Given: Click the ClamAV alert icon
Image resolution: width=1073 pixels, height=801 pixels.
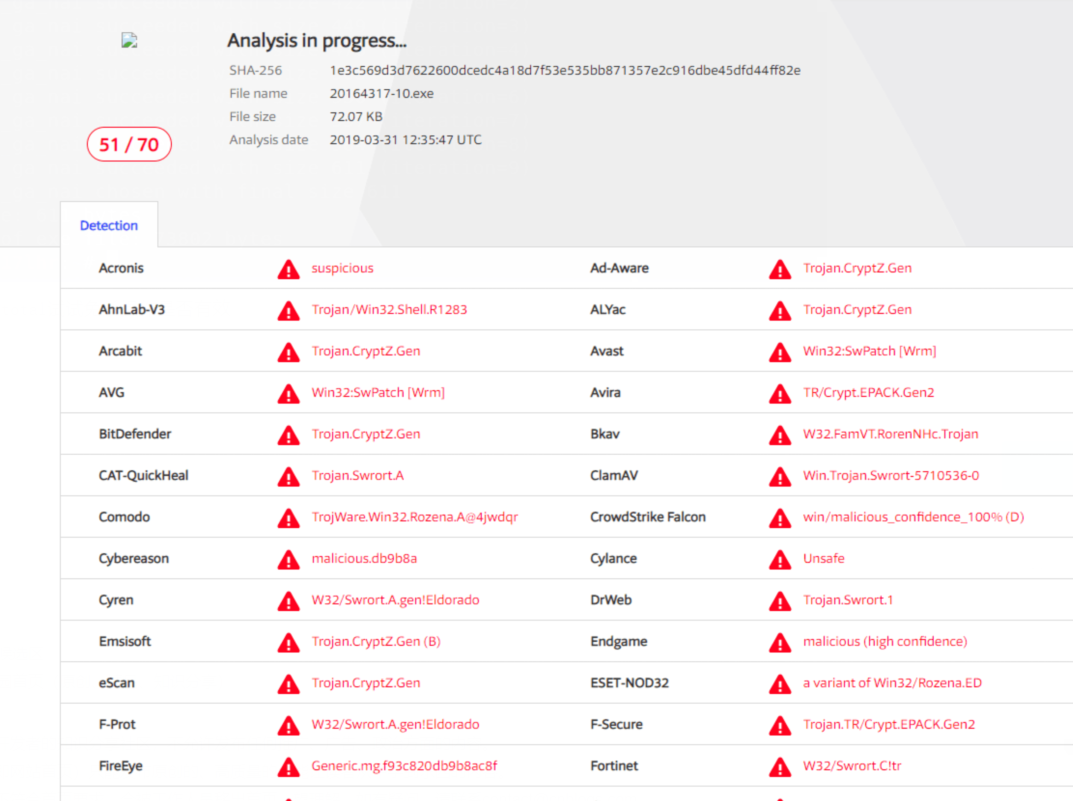Looking at the screenshot, I should 780,476.
